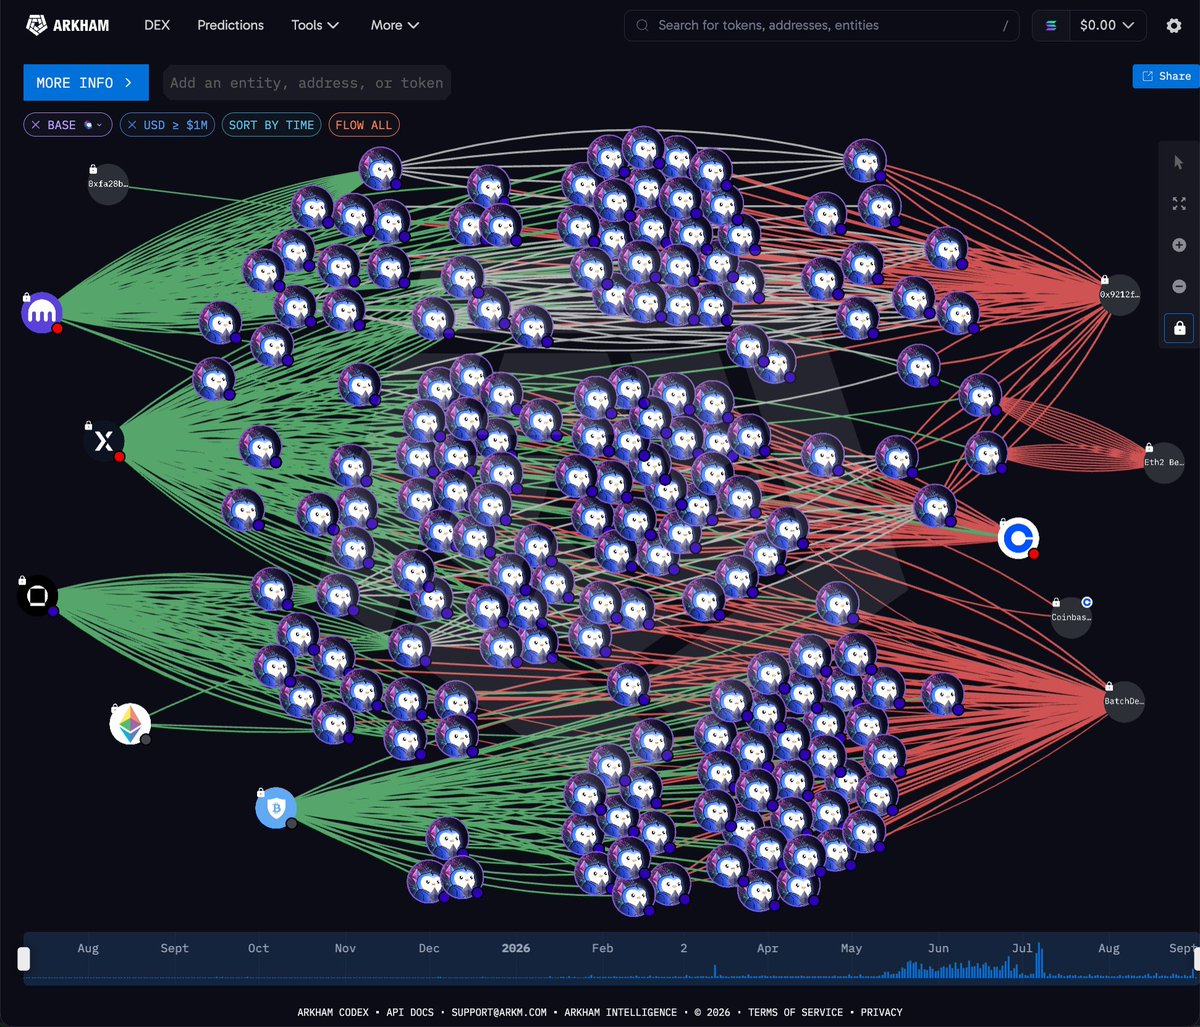Viewport: 1200px width, 1027px height.
Task: Click the fit-to-screen expand icon
Action: coord(1179,203)
